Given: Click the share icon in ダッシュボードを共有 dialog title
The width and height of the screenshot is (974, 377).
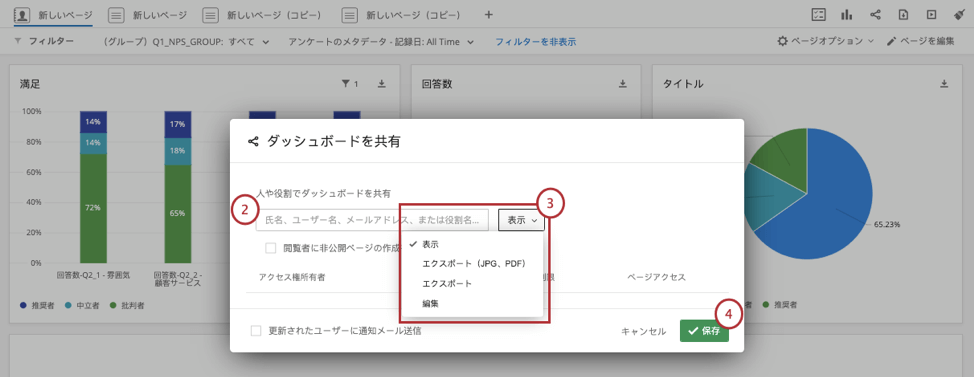Looking at the screenshot, I should tap(253, 142).
